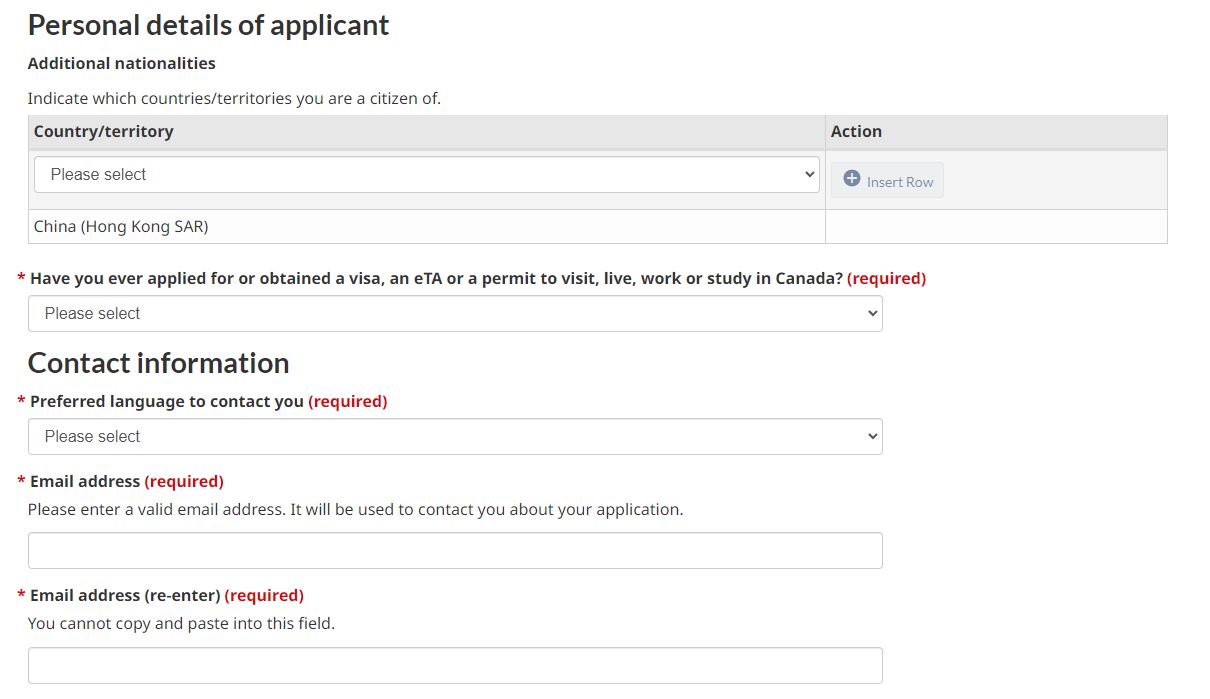Click the valid email address hint text
The height and width of the screenshot is (699, 1210).
[x=355, y=509]
